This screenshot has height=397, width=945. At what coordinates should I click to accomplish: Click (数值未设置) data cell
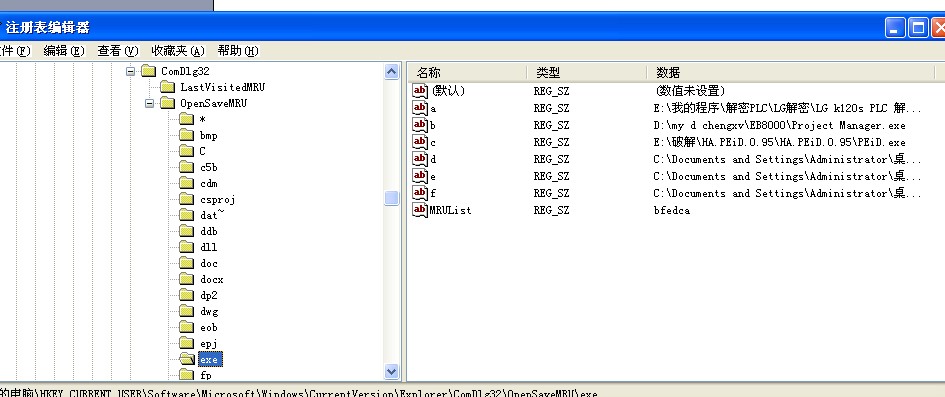690,91
